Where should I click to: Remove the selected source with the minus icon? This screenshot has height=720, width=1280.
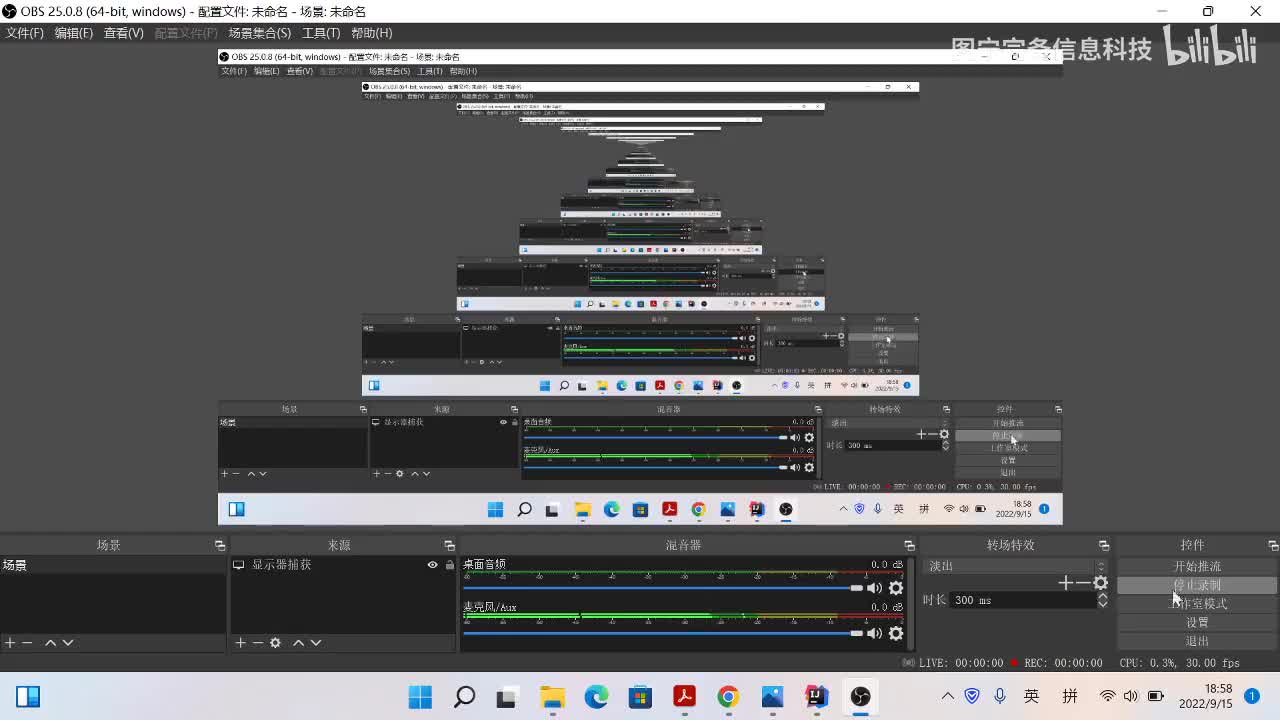click(x=257, y=643)
